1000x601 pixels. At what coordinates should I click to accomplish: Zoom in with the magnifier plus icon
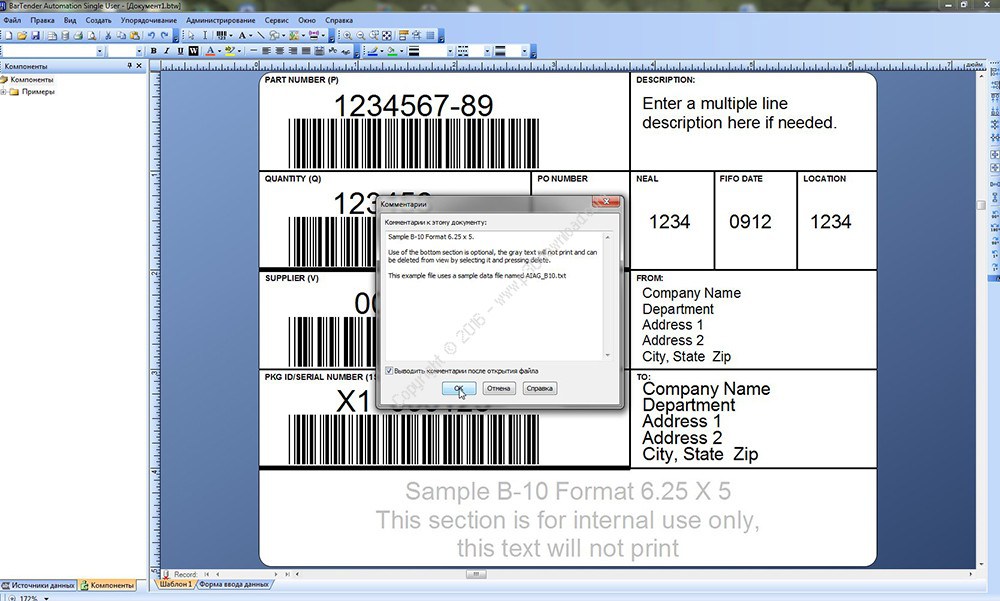pyautogui.click(x=348, y=36)
